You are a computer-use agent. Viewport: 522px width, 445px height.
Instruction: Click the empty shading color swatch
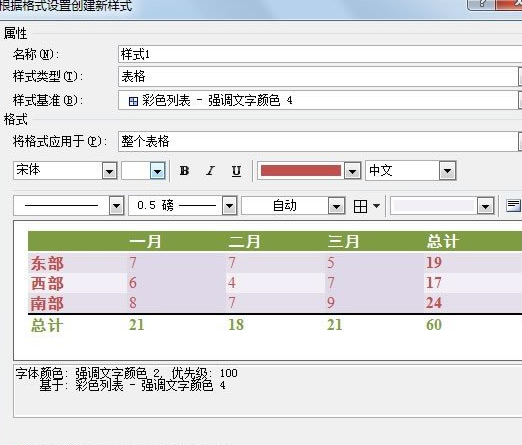click(x=433, y=206)
